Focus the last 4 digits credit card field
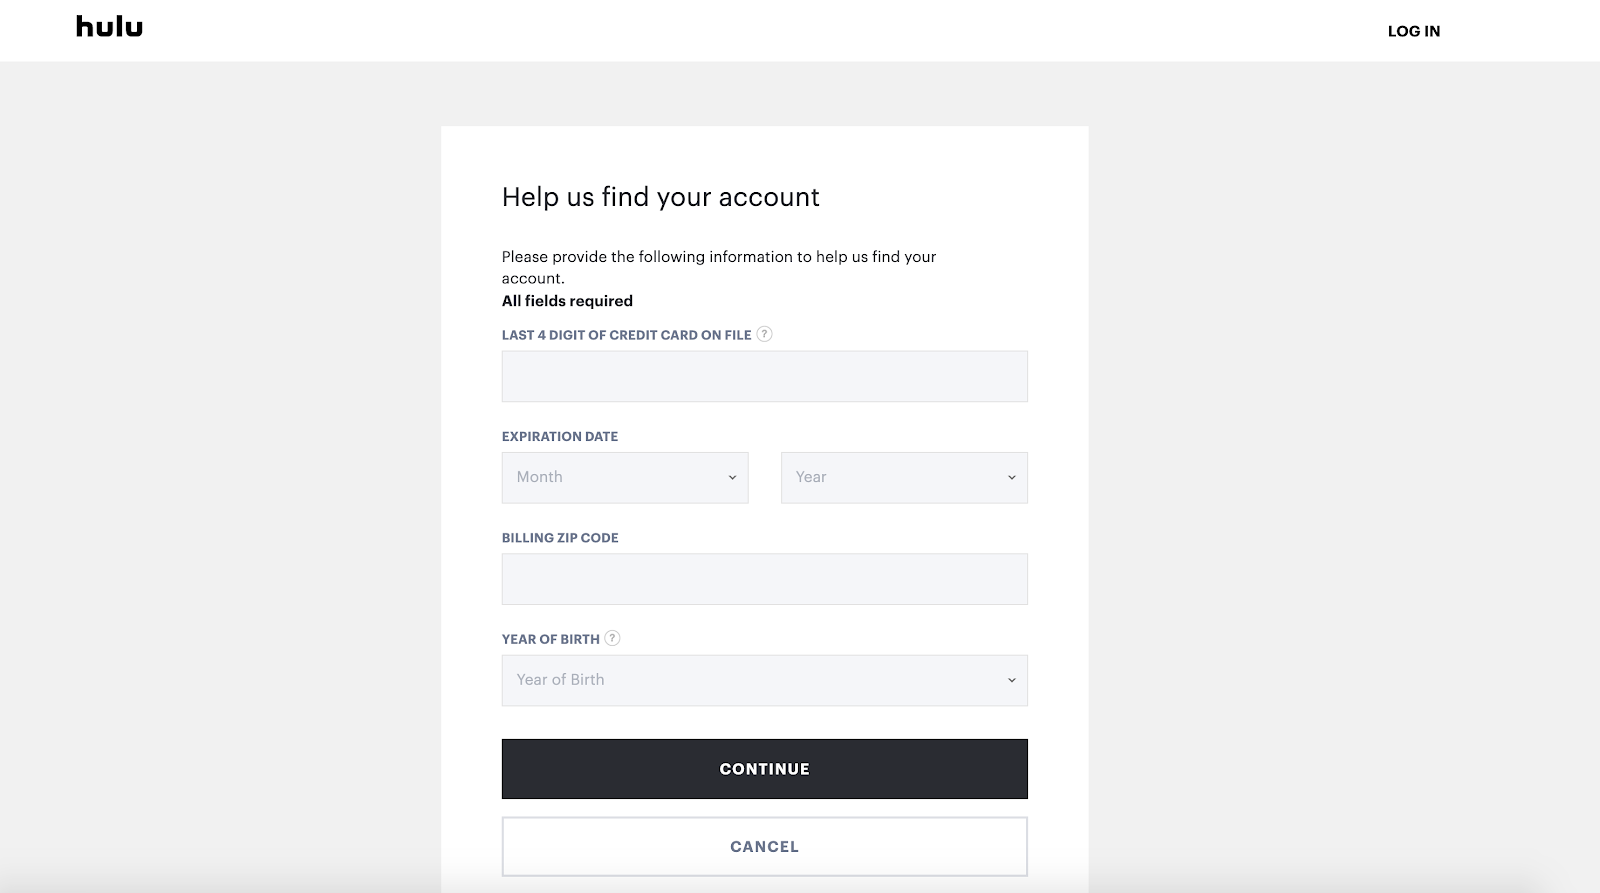The image size is (1600, 893). click(x=764, y=376)
